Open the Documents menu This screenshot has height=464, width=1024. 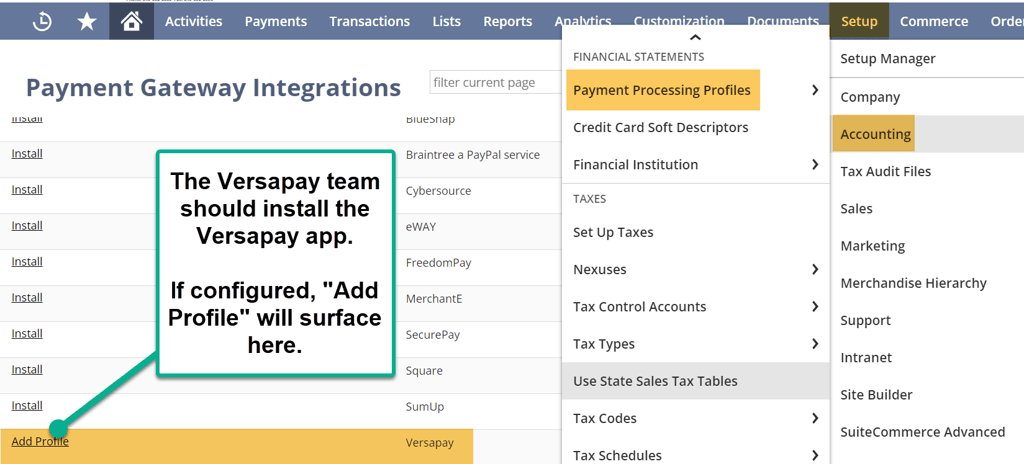[x=783, y=22]
